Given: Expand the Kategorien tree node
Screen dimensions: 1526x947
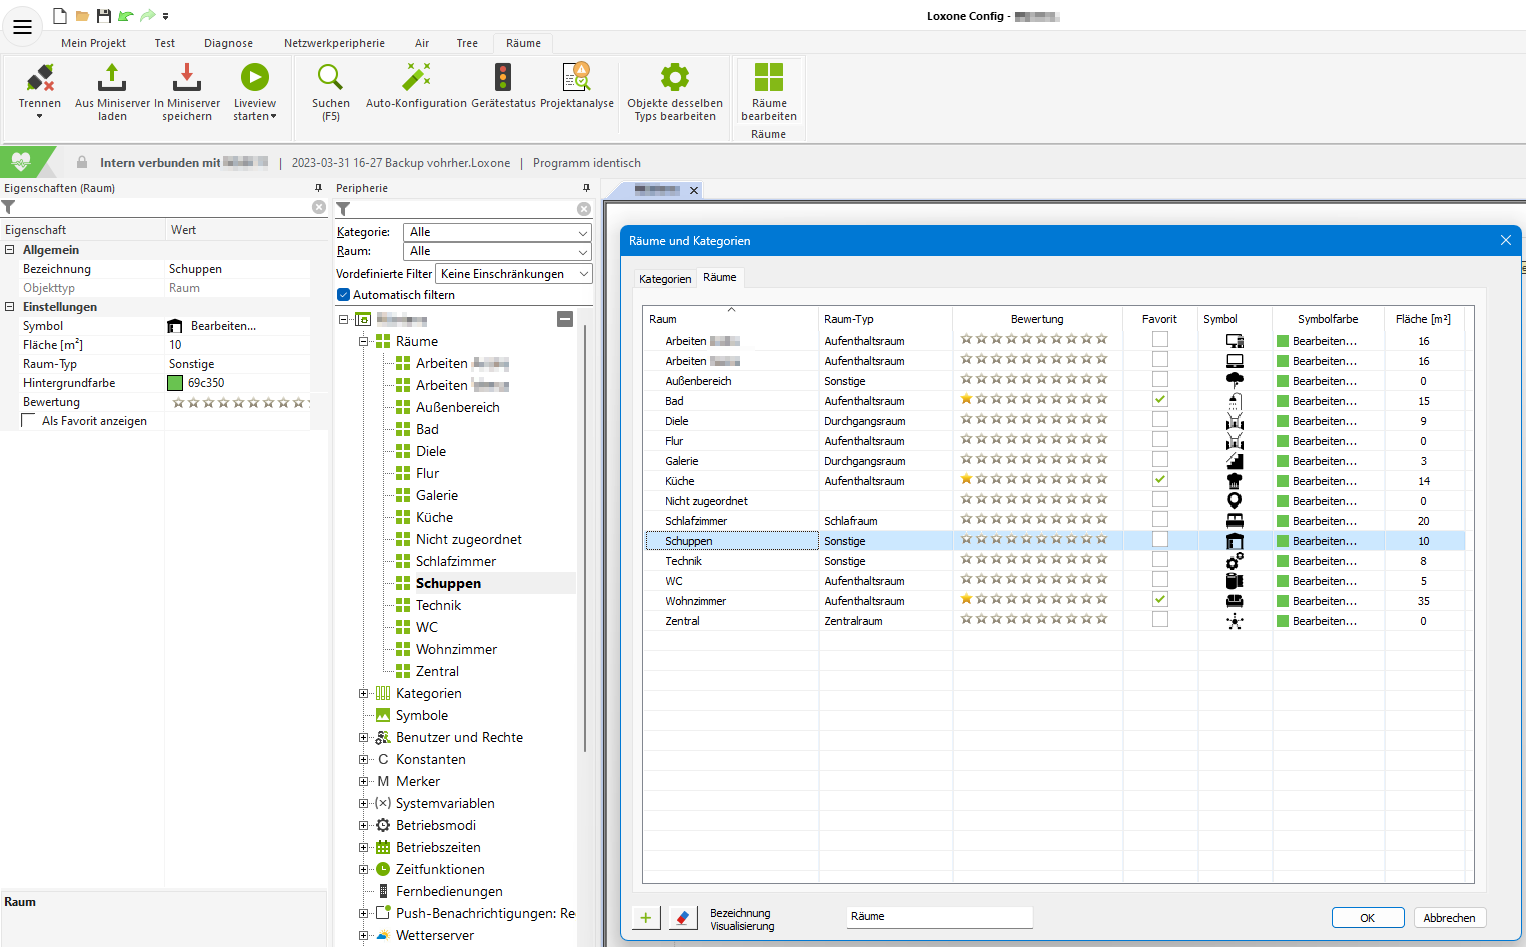Looking at the screenshot, I should click(364, 693).
